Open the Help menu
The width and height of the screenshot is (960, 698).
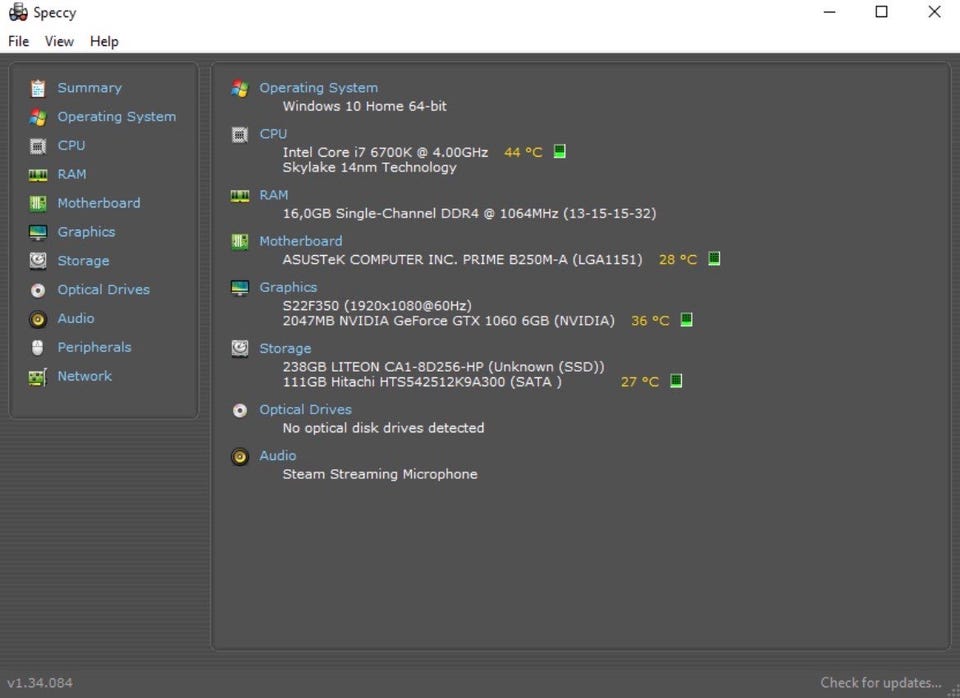pos(104,41)
